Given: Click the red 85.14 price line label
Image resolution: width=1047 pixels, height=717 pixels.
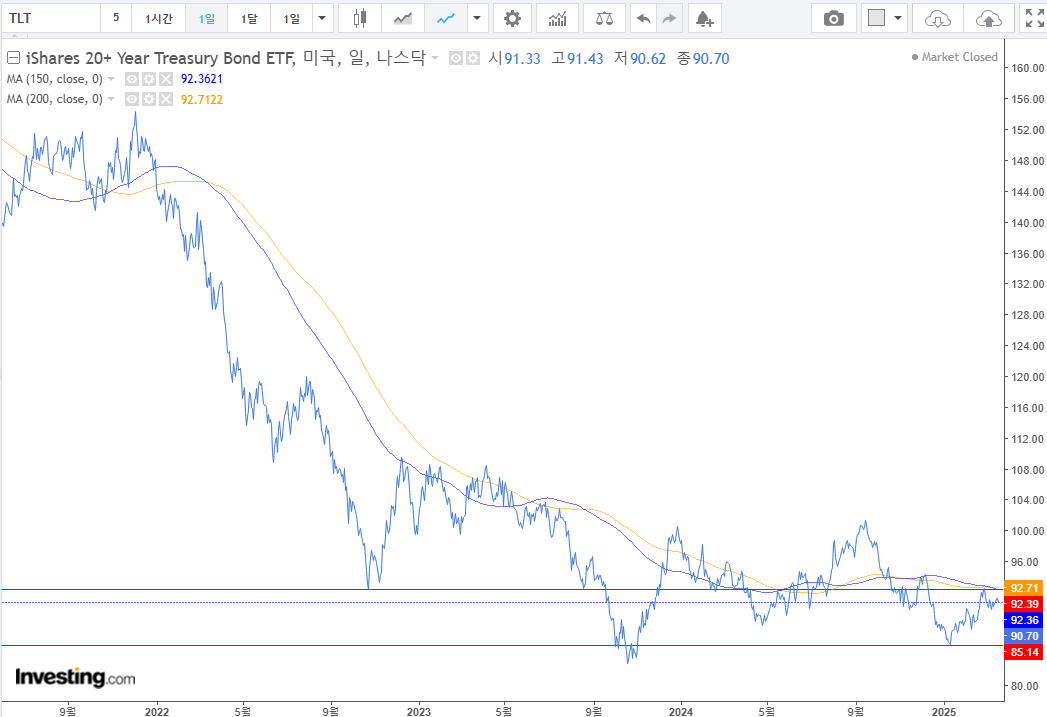Looking at the screenshot, I should tap(1024, 652).
